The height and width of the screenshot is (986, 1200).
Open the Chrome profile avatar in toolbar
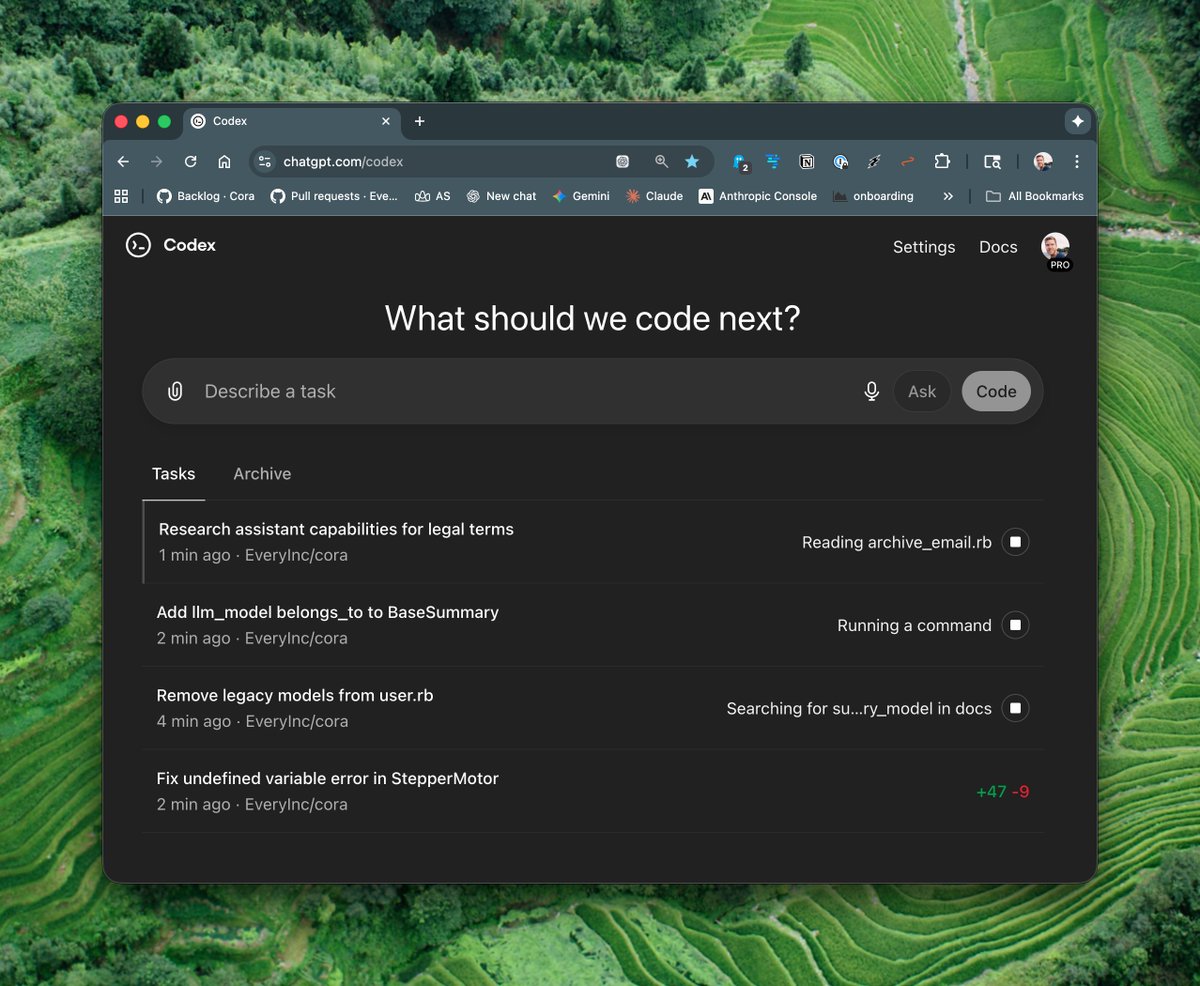[1043, 161]
